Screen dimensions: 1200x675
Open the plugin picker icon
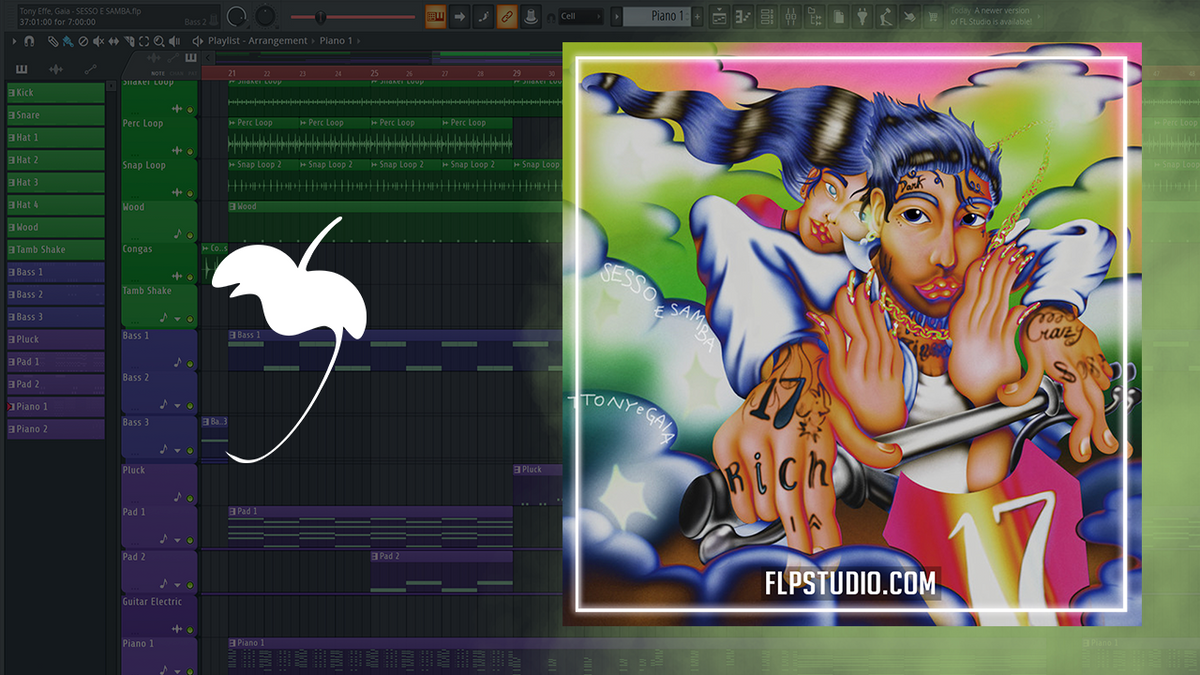point(863,16)
